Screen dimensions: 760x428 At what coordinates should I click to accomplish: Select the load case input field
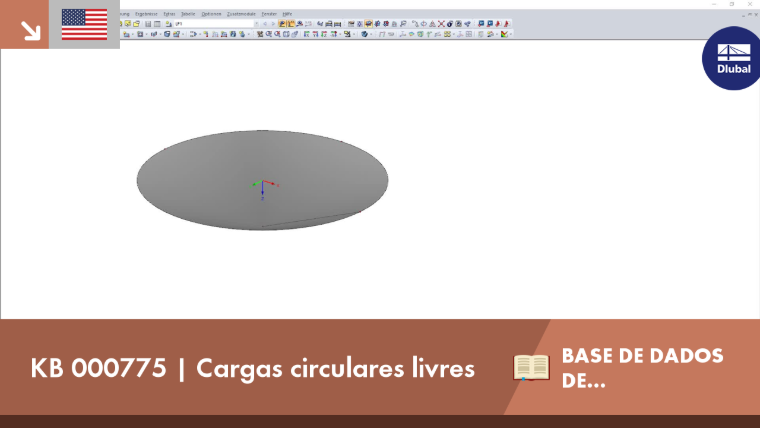coord(214,23)
